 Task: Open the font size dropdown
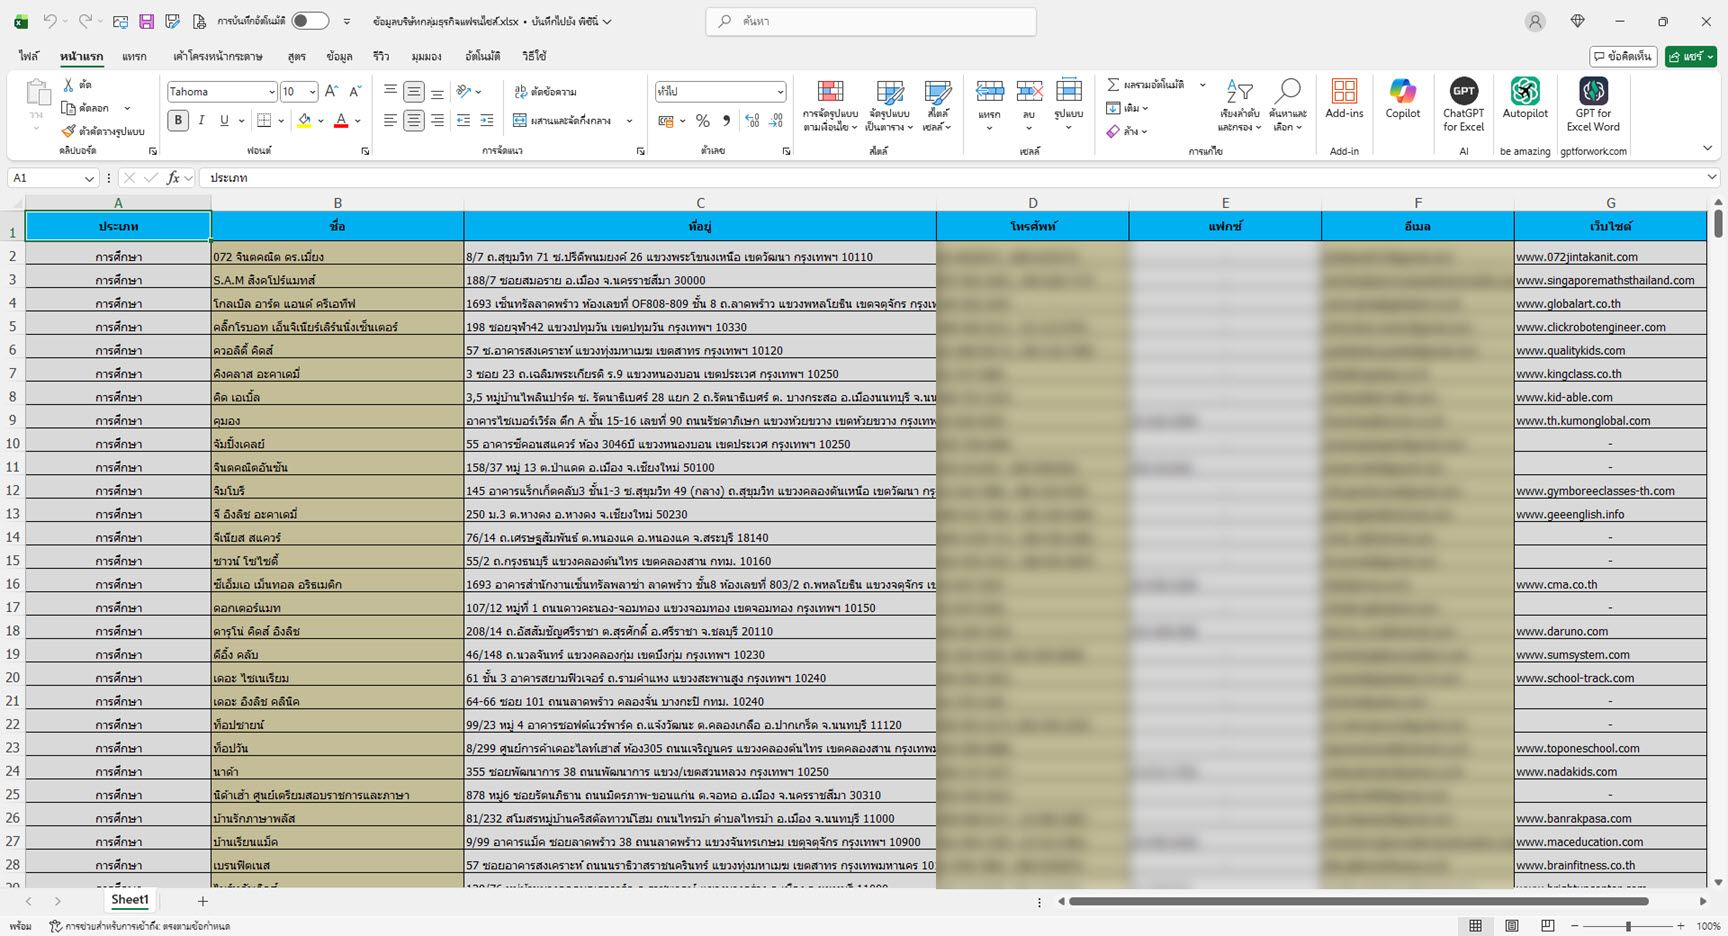(312, 92)
